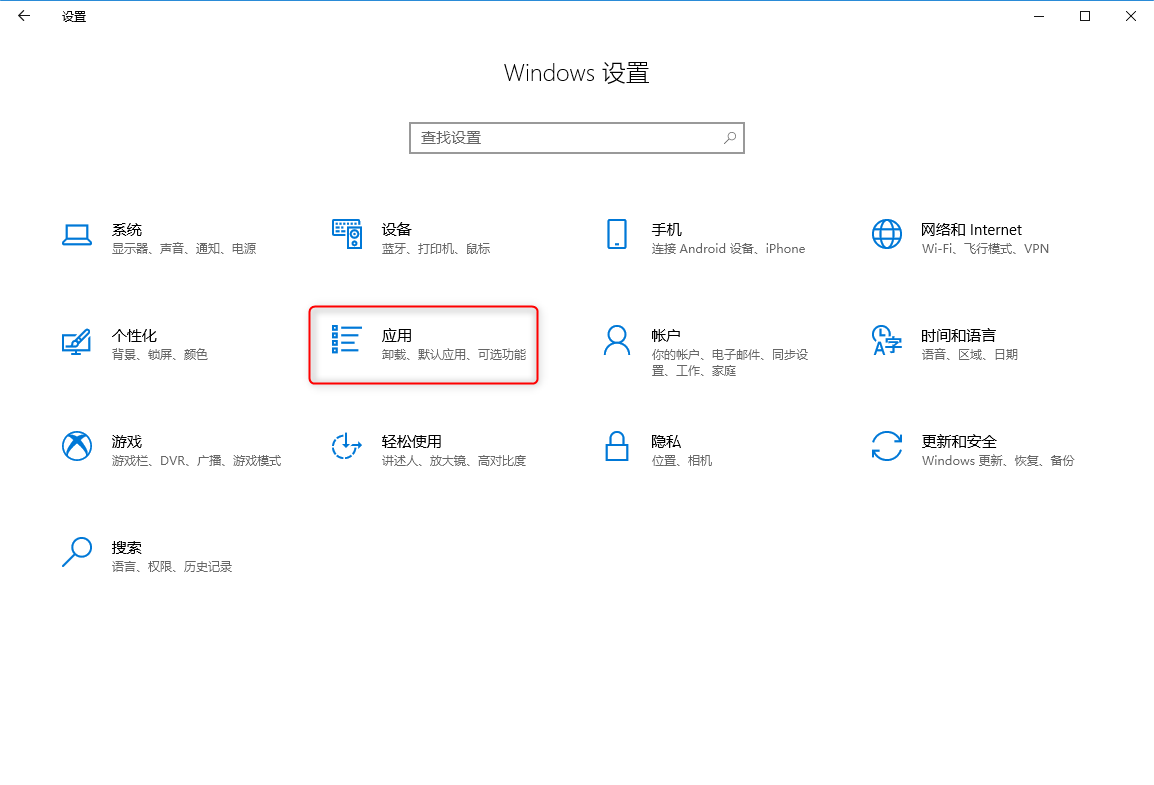
Task: Click the search magnifier in 查找设置 box
Action: 729,138
